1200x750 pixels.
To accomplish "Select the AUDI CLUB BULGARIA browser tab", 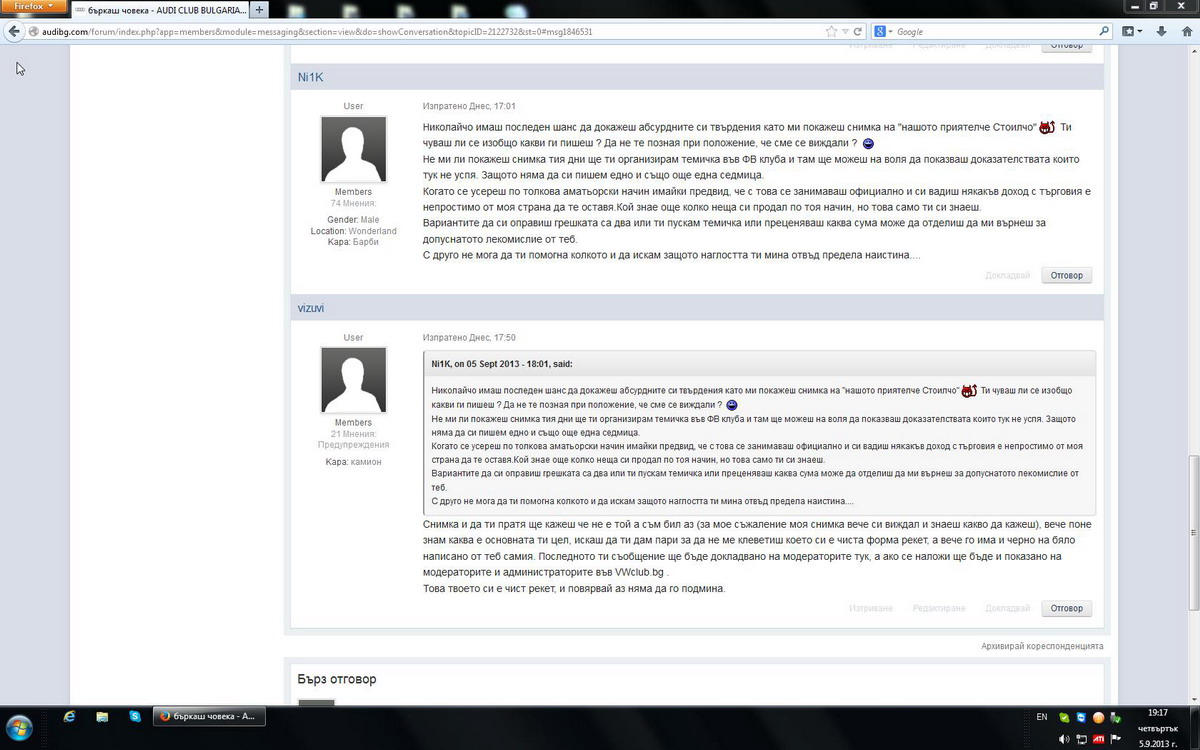I will [160, 9].
